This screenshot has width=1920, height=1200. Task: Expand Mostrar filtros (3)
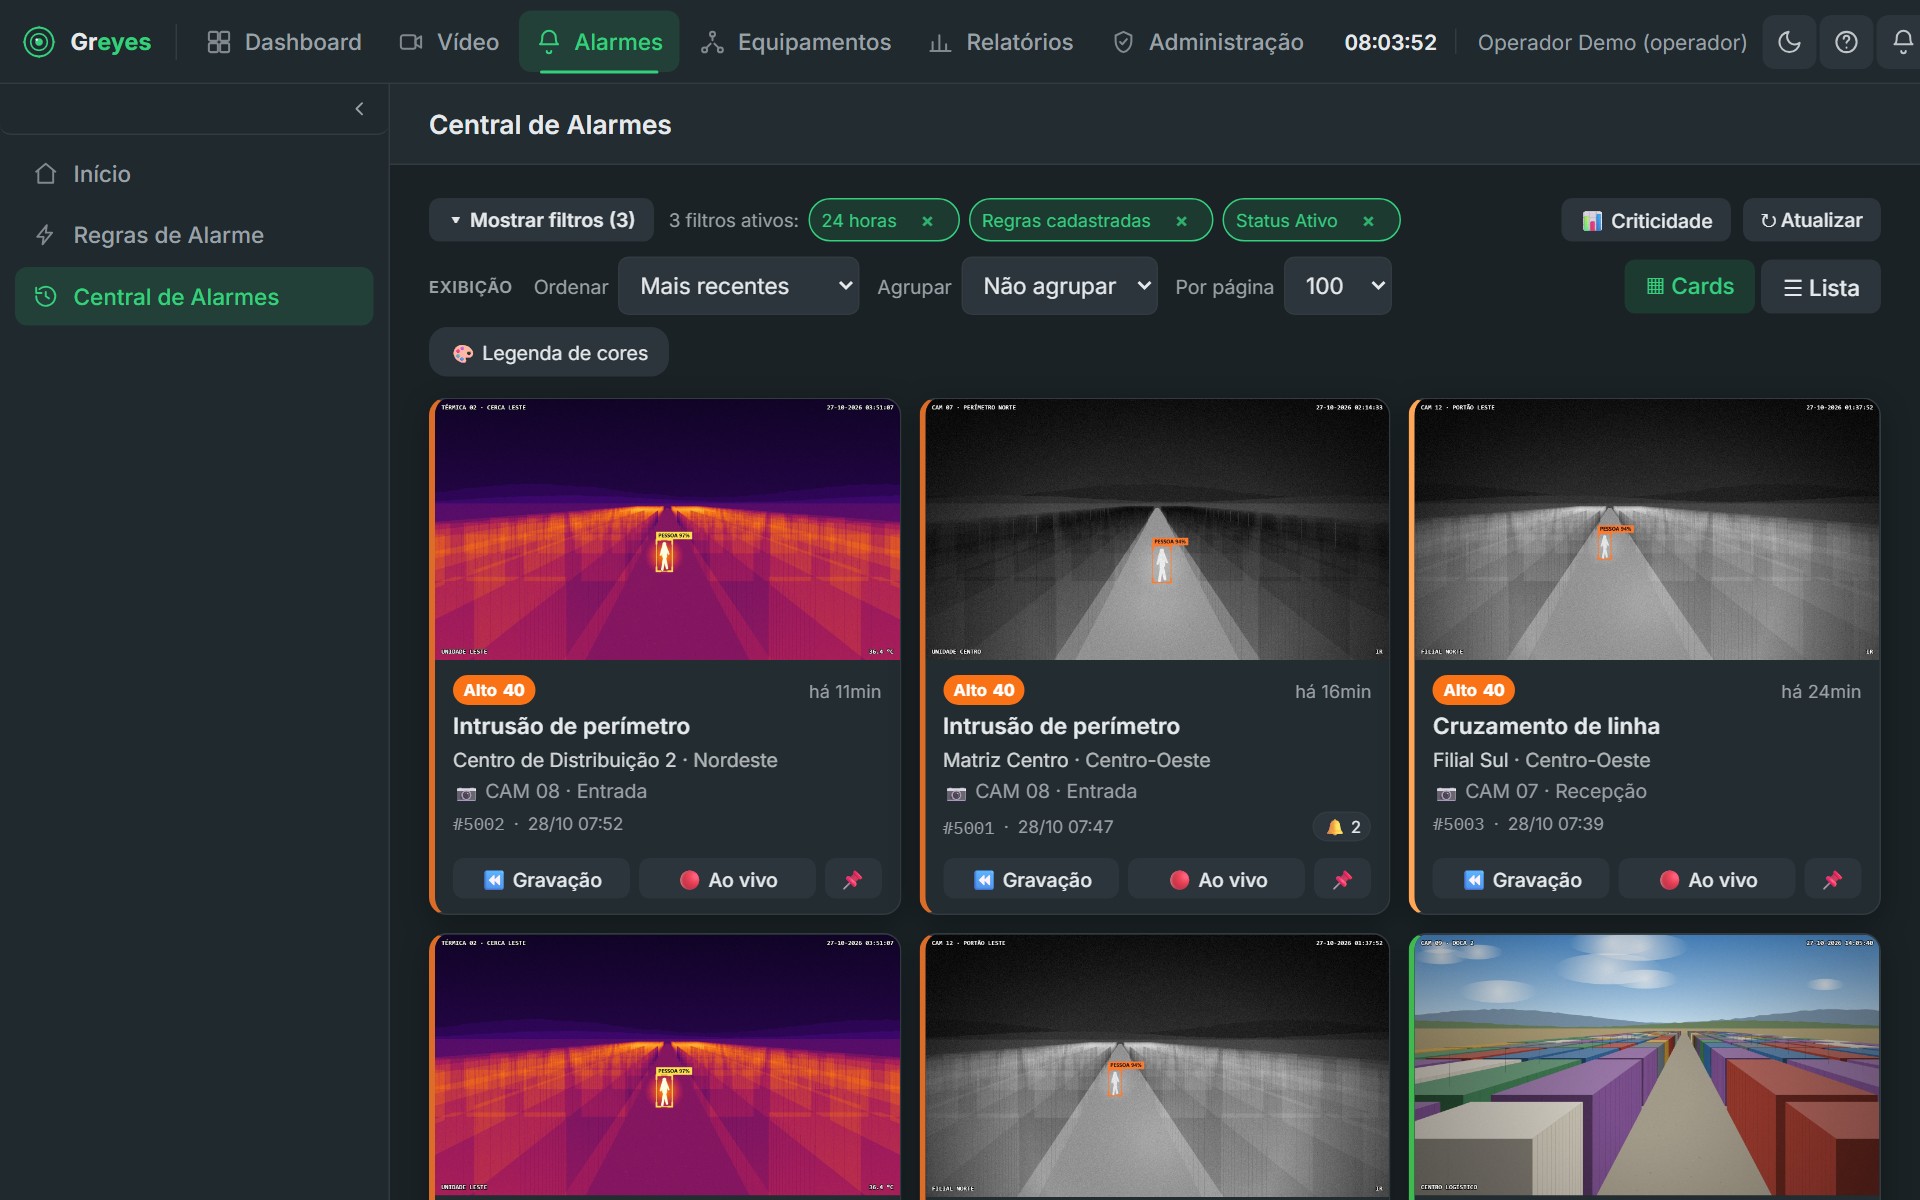pyautogui.click(x=541, y=220)
